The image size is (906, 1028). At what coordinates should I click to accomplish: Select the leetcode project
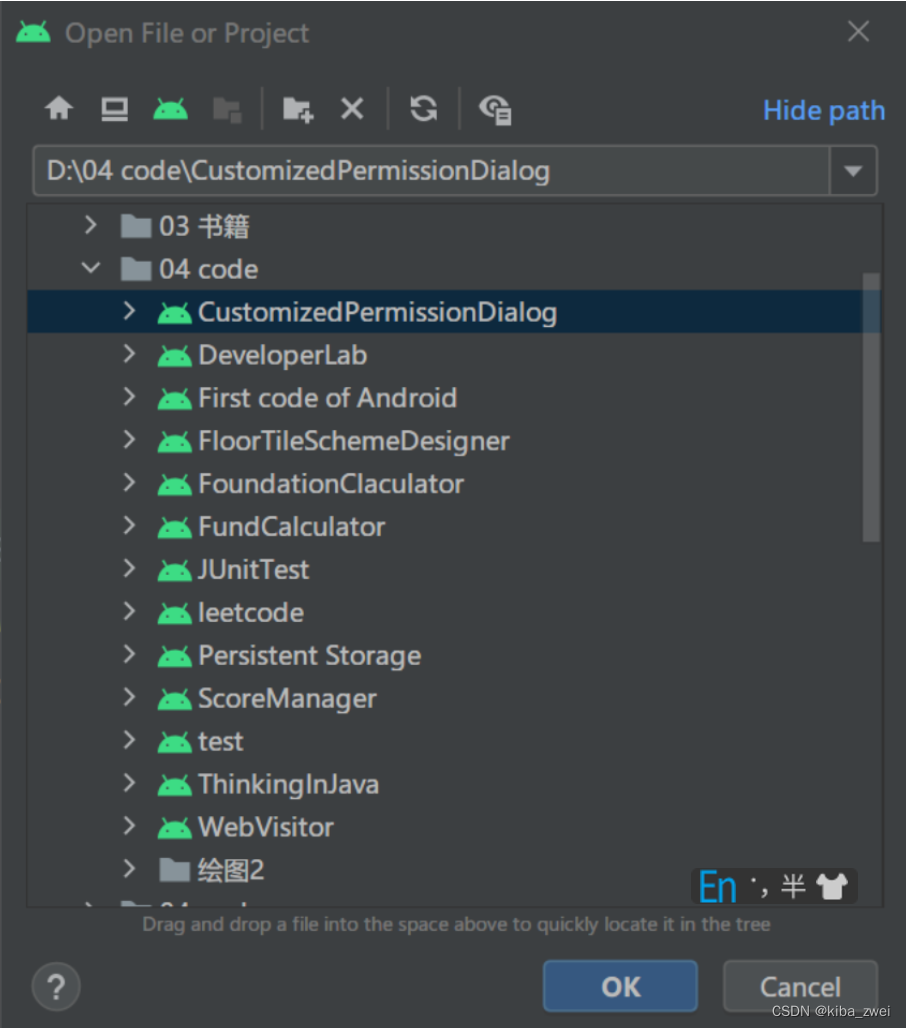click(x=250, y=613)
